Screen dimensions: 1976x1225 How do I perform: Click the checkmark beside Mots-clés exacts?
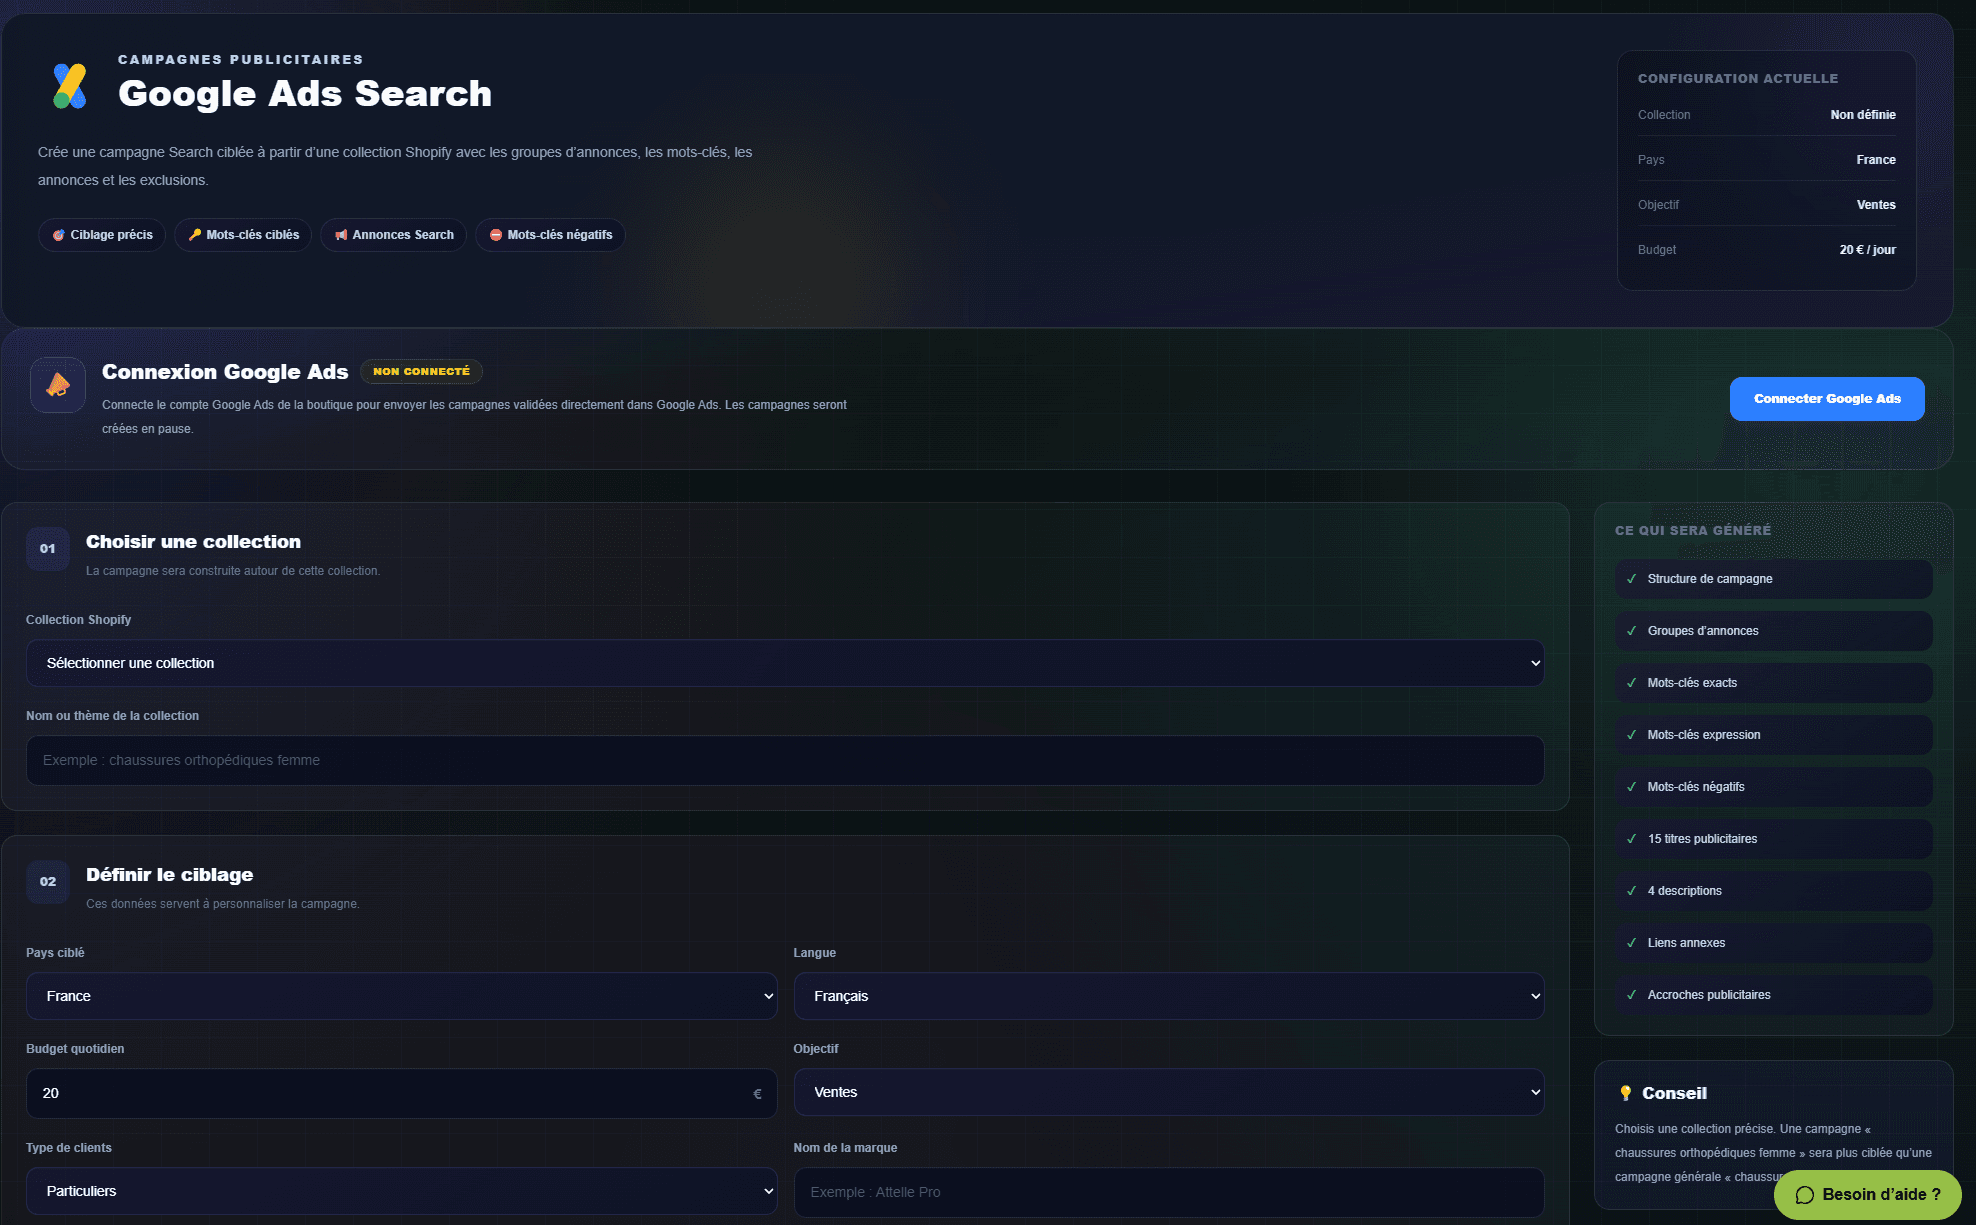click(1632, 683)
